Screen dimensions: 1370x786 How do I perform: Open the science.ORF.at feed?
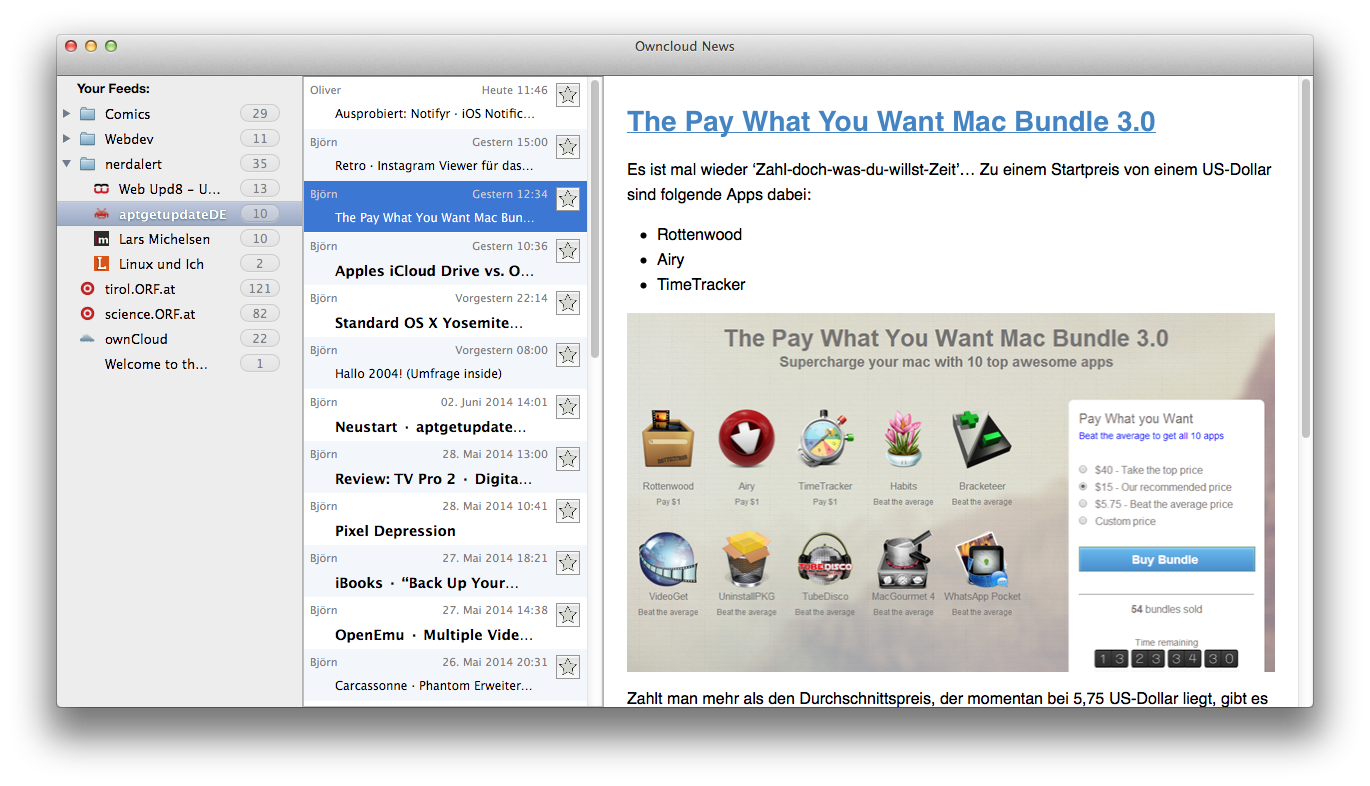pyautogui.click(x=180, y=313)
